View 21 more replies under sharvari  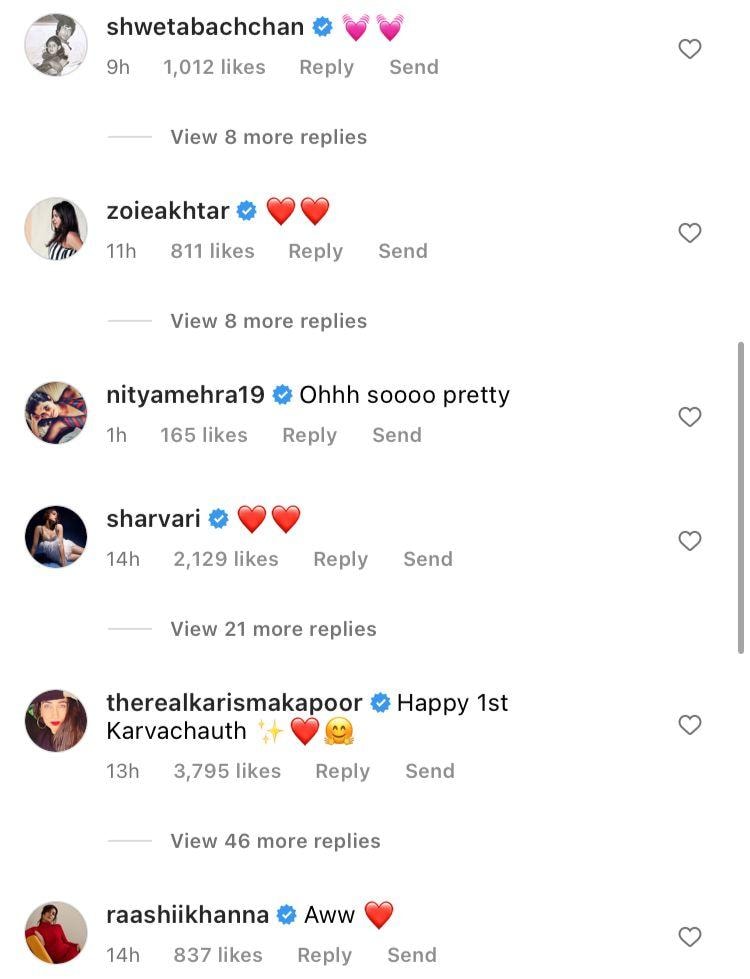[x=273, y=629]
